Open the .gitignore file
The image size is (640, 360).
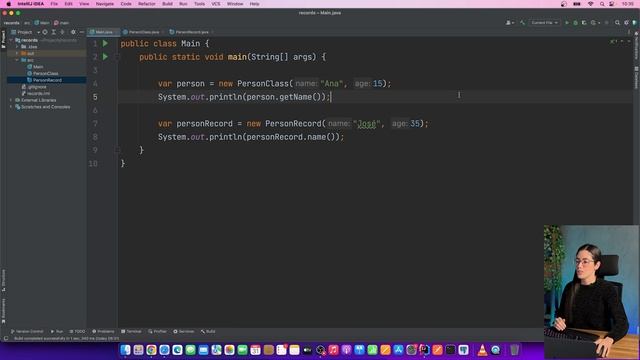34,87
